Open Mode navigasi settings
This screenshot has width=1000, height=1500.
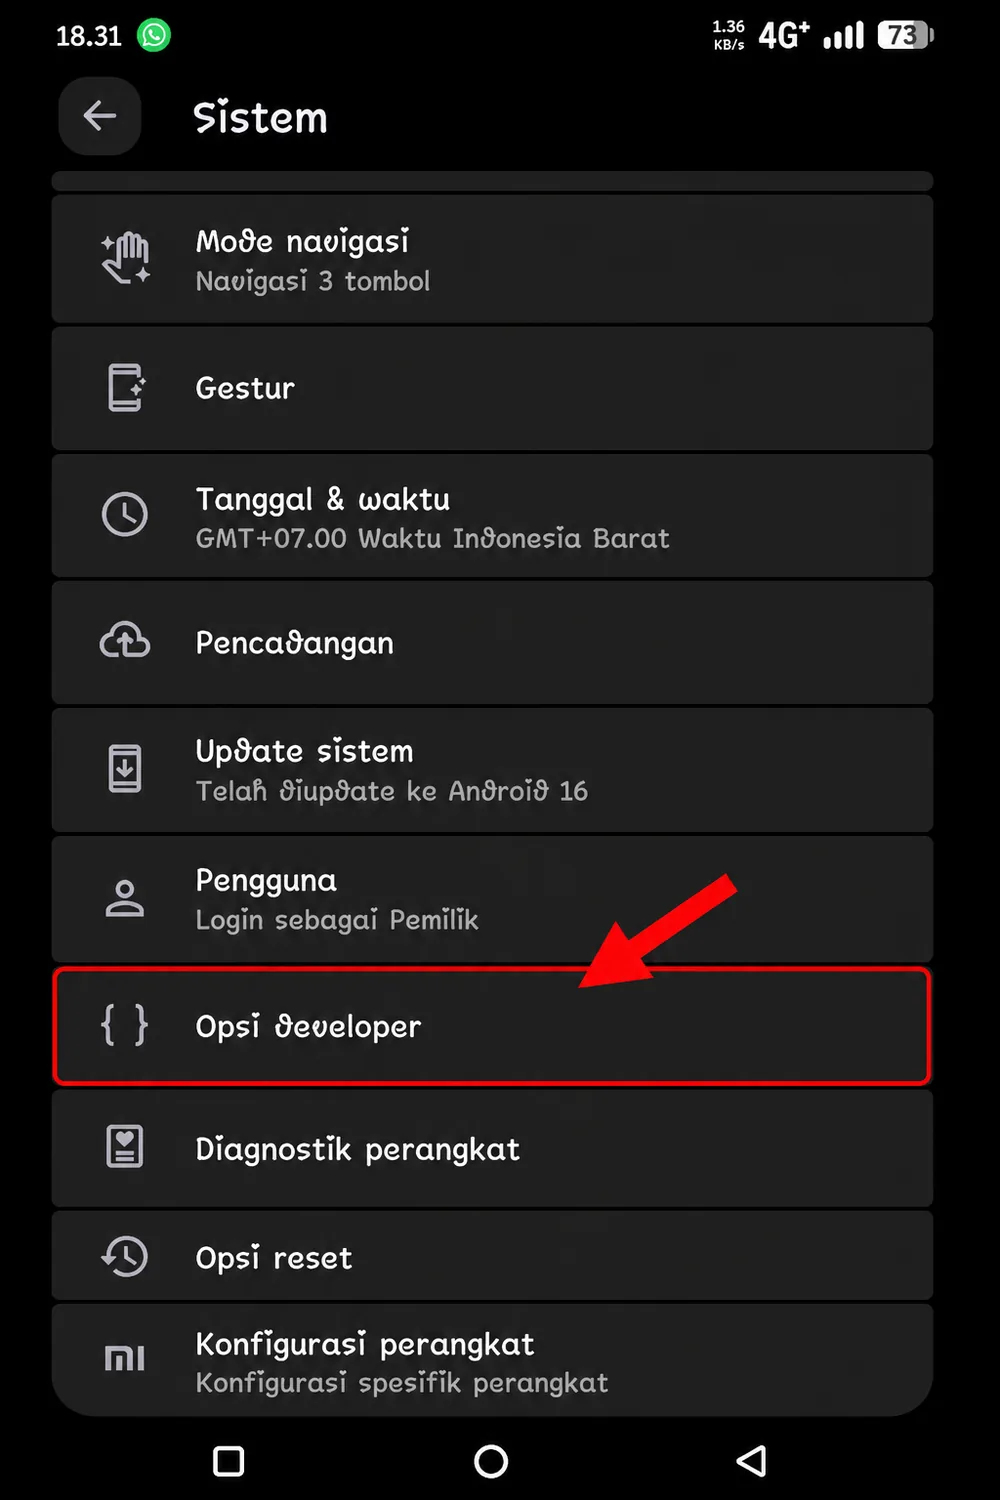point(492,259)
